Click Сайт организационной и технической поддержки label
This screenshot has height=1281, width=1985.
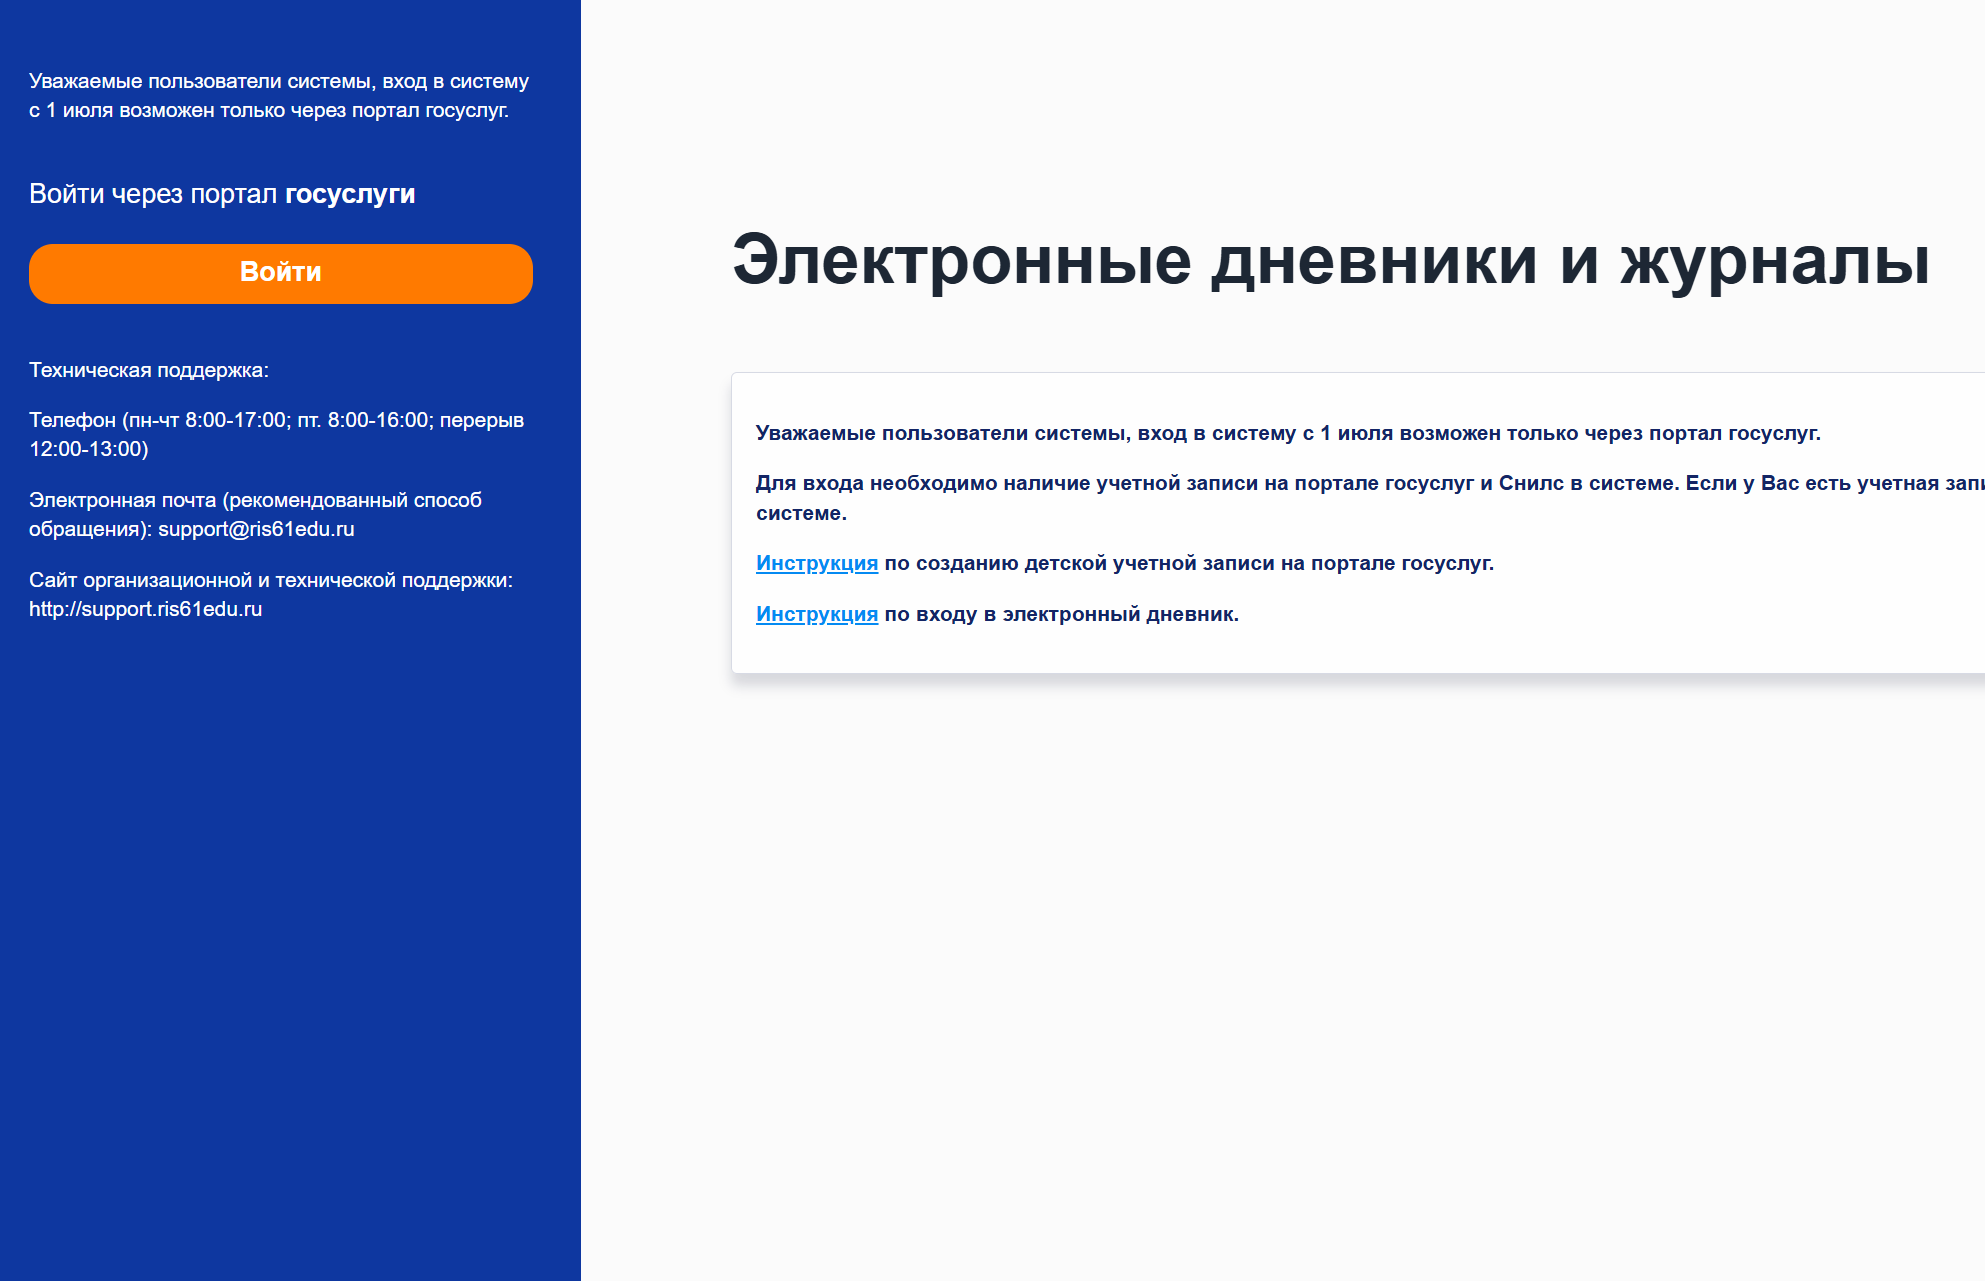(x=270, y=580)
